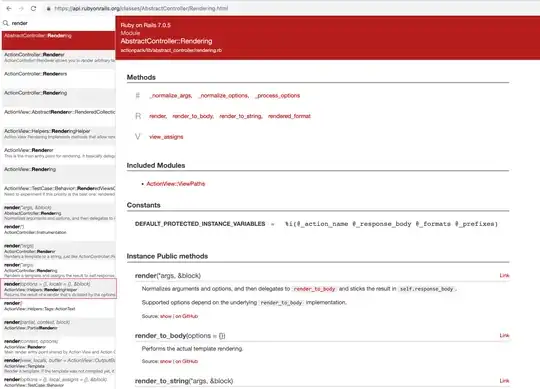
Task: Click the browser back arrow icon
Action: (x=9, y=8)
